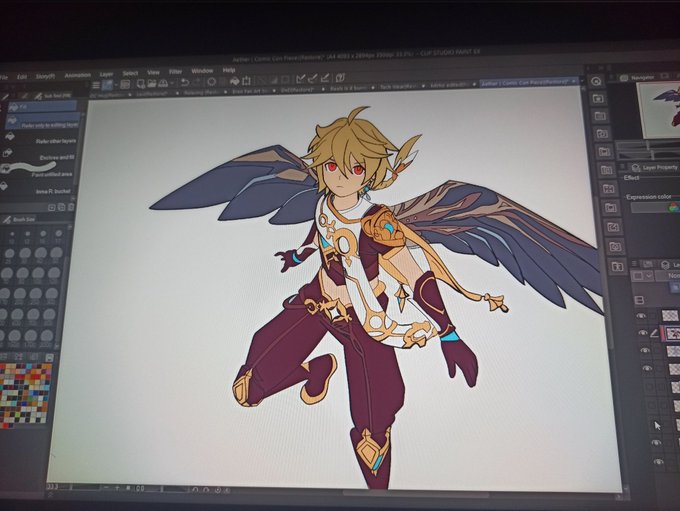Toggle the third snap (grid) icon
Viewport: 680px width, 511px height.
(x=325, y=78)
